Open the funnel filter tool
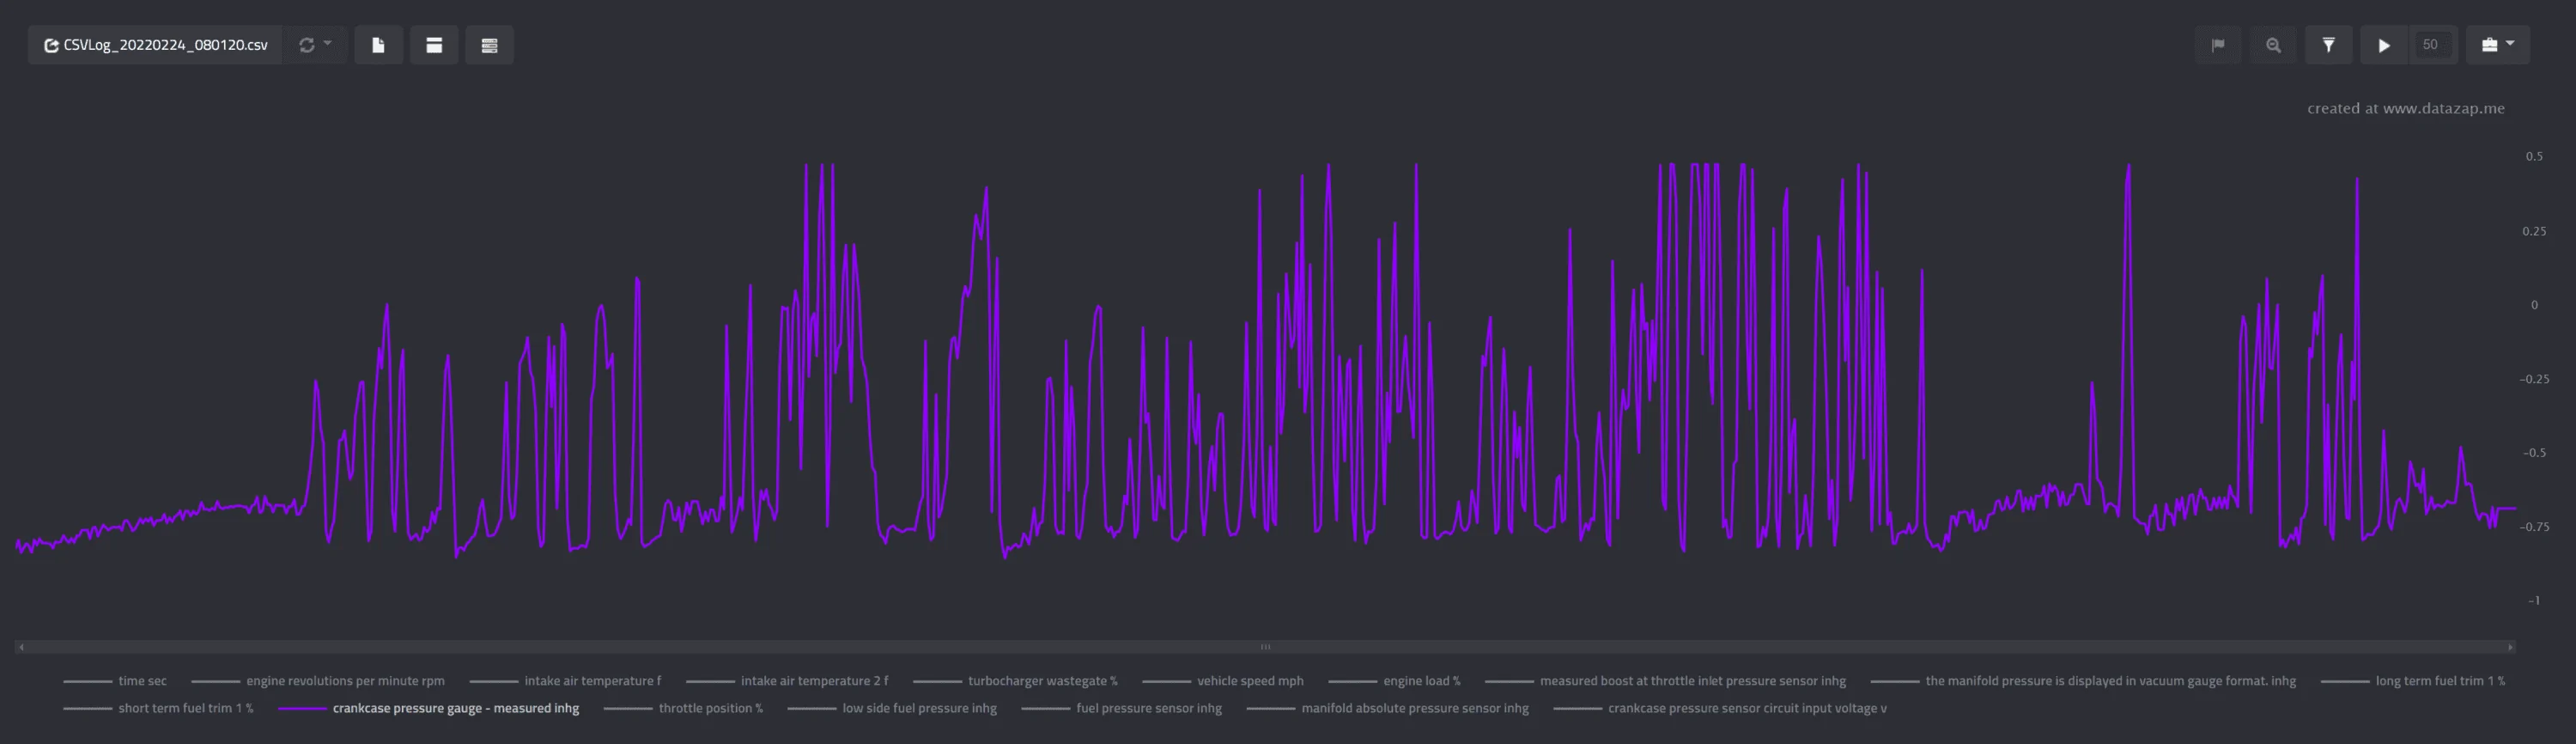This screenshot has width=2576, height=744. tap(2328, 45)
